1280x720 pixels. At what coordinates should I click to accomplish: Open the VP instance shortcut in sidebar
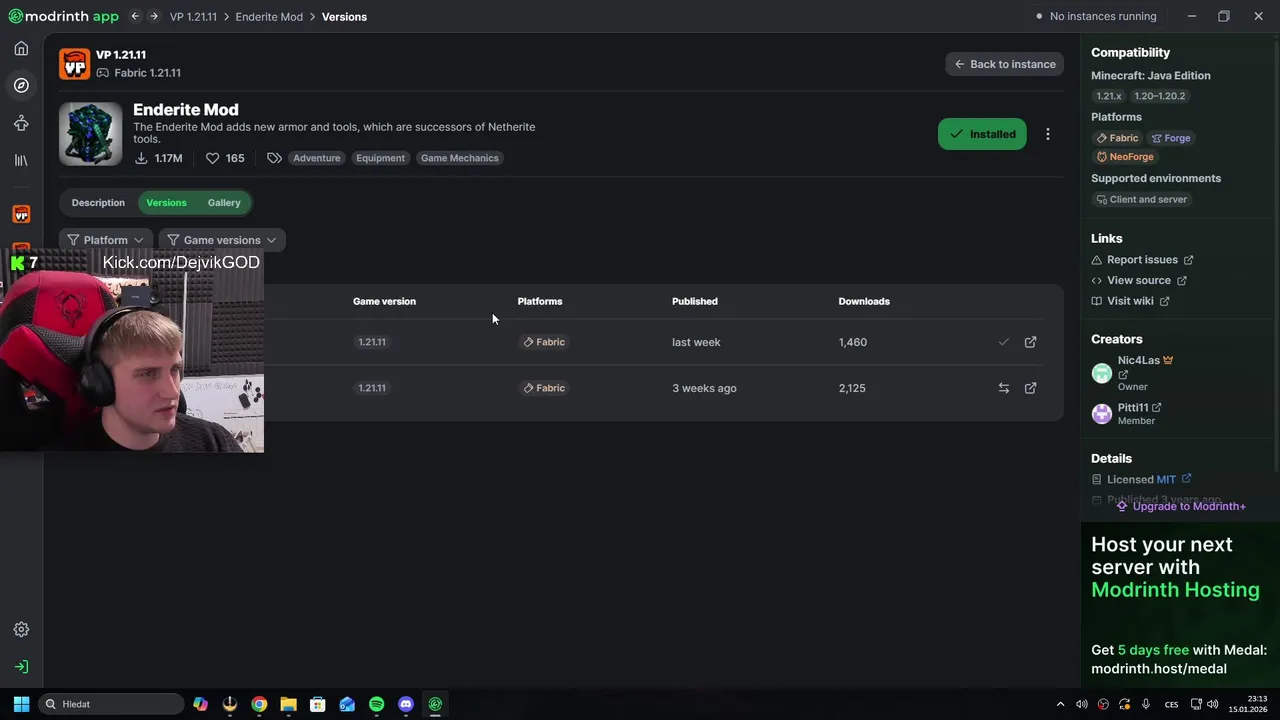point(21,214)
